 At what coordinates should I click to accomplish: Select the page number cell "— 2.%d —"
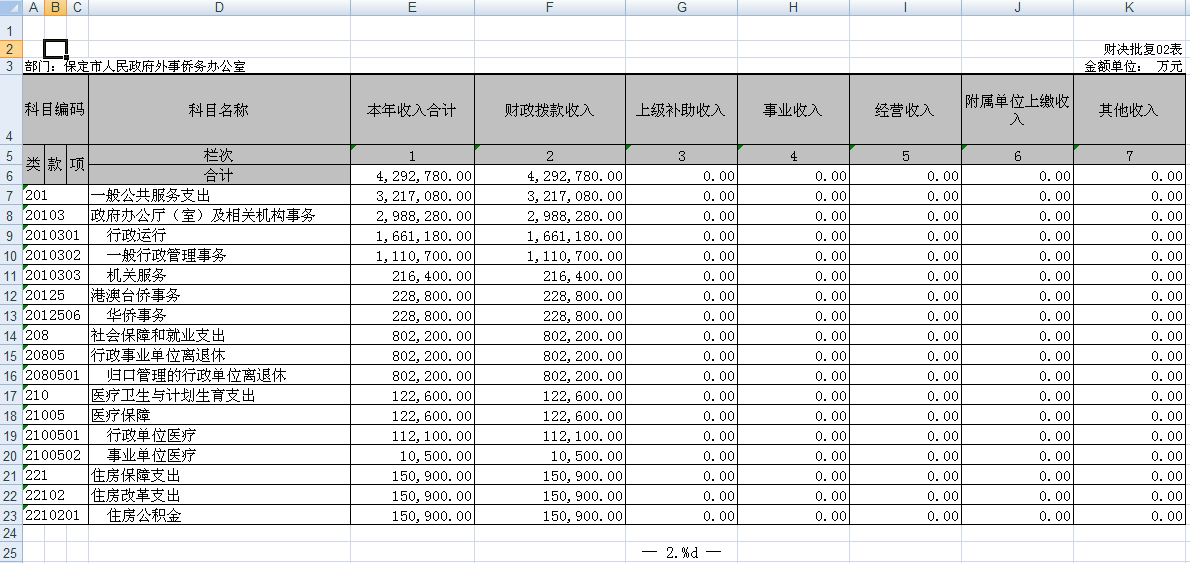[x=680, y=552]
